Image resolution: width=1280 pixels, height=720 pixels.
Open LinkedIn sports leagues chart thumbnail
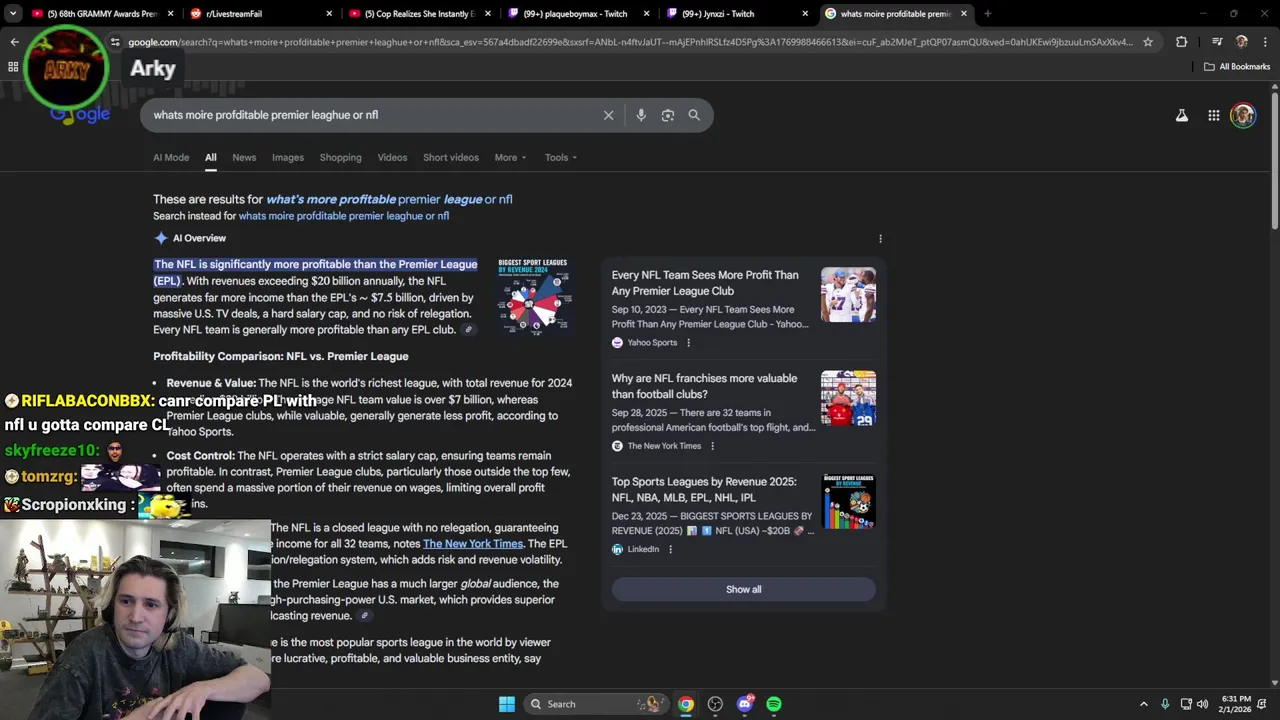(x=848, y=501)
